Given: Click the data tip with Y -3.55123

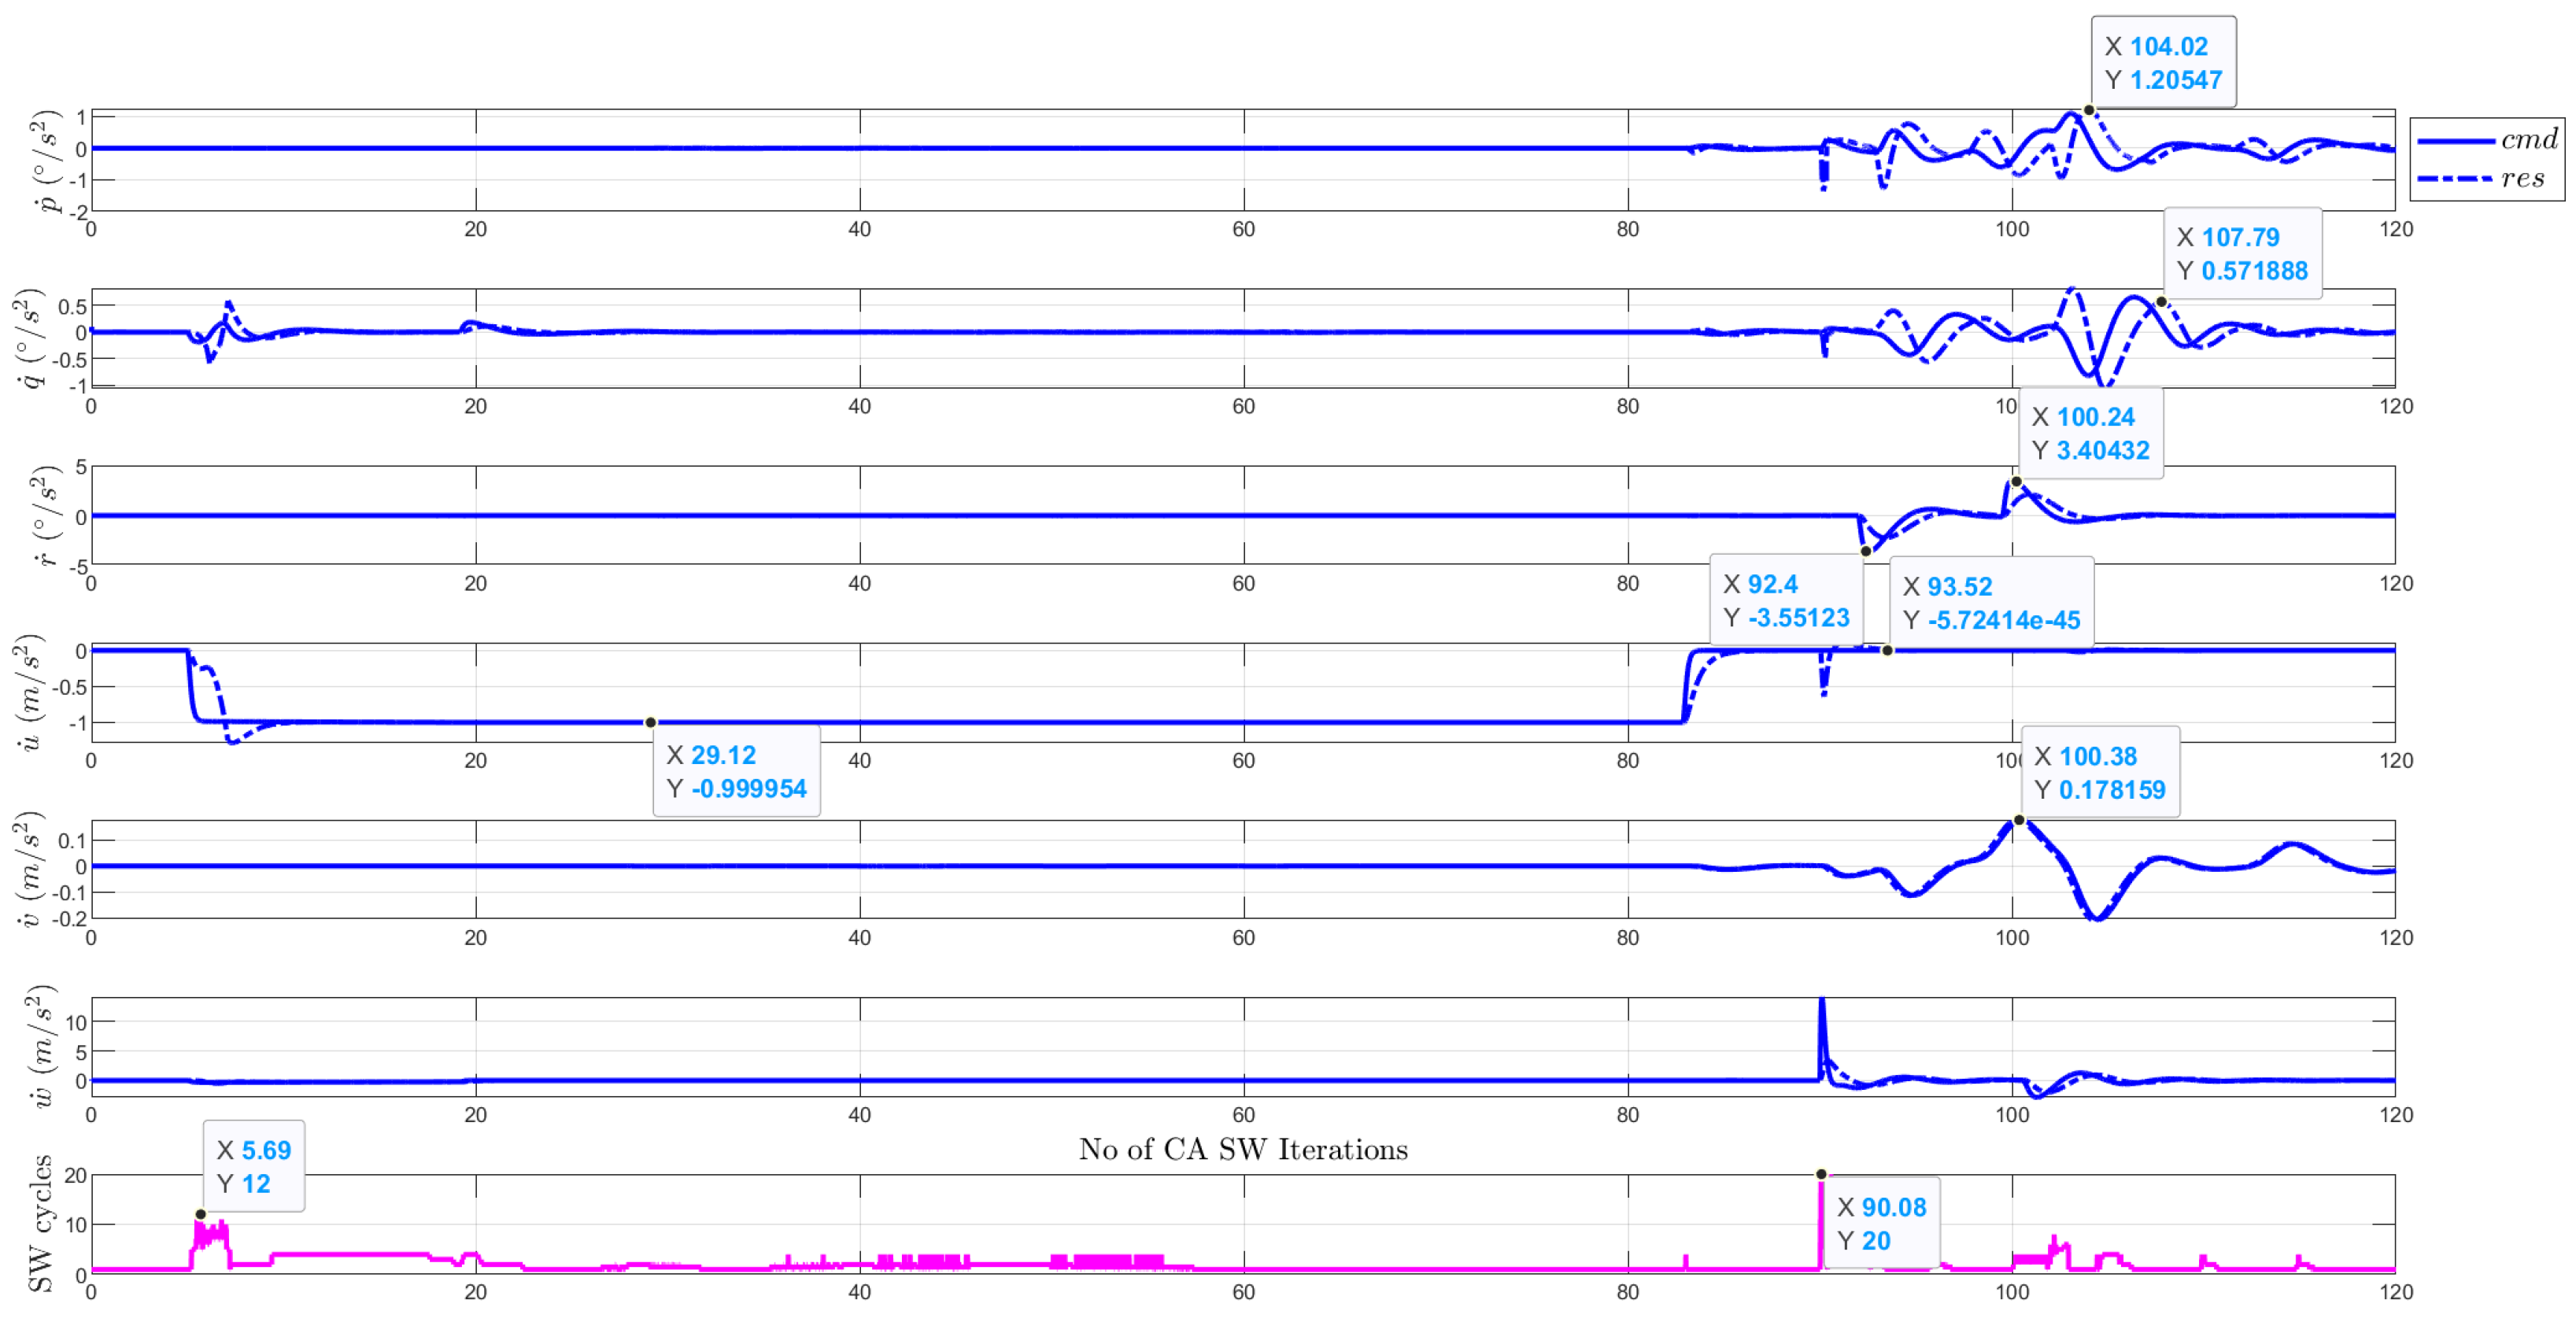Looking at the screenshot, I should tap(1786, 601).
